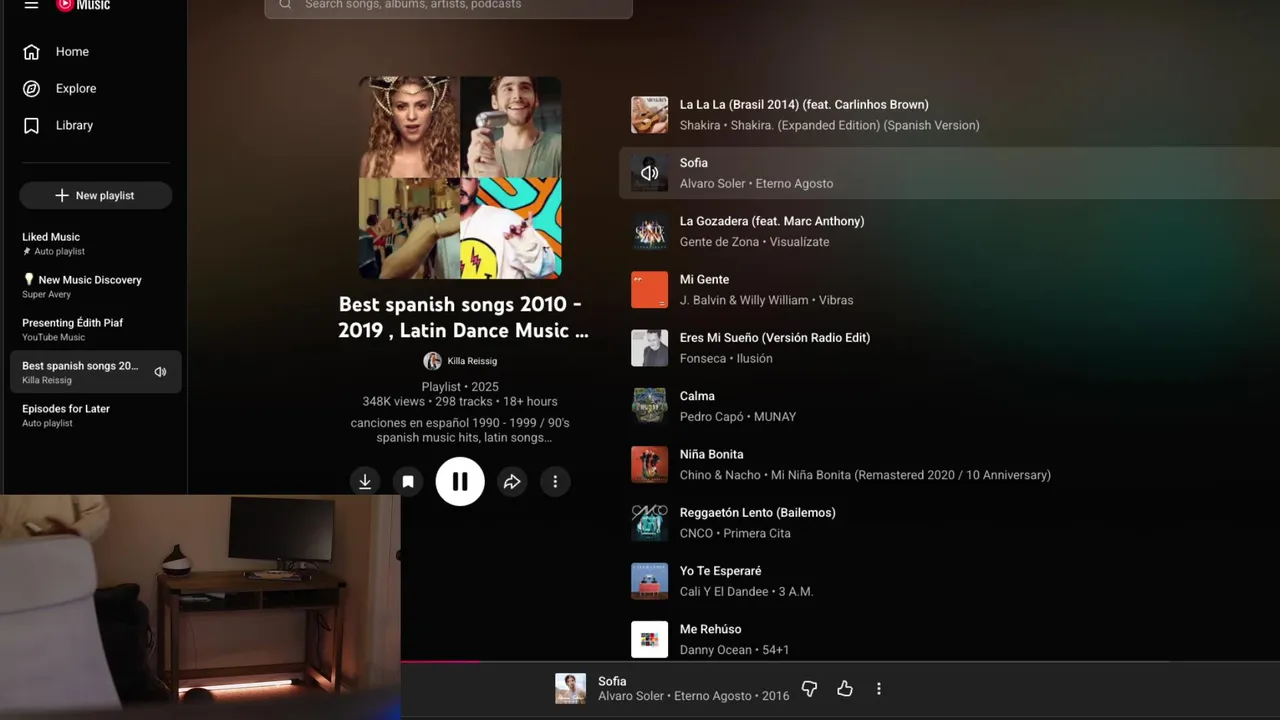Image resolution: width=1280 pixels, height=720 pixels.
Task: Play Reggaetón Lento album thumbnail
Action: (x=649, y=523)
